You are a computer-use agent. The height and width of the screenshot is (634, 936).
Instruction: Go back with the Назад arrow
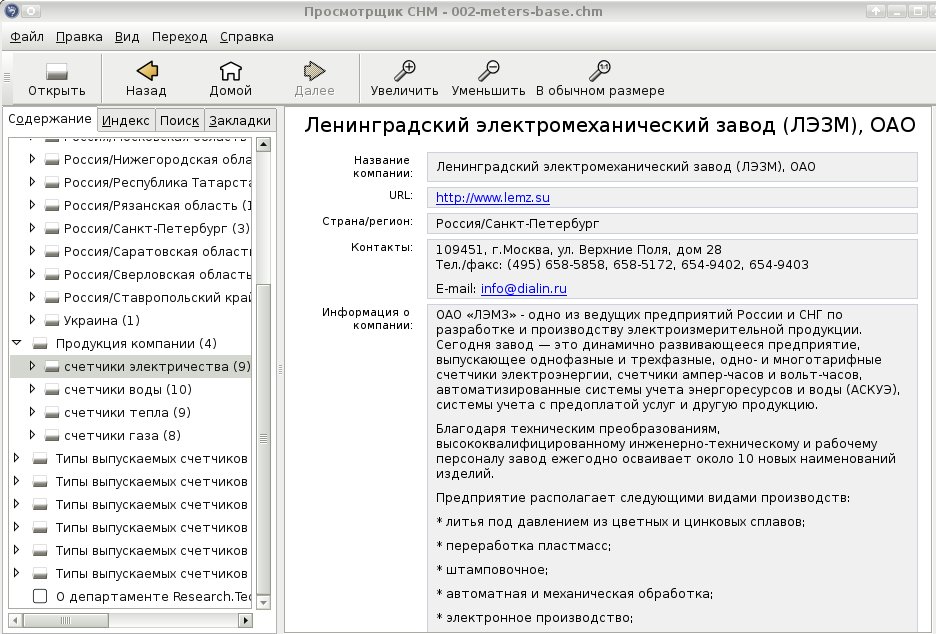[x=146, y=70]
